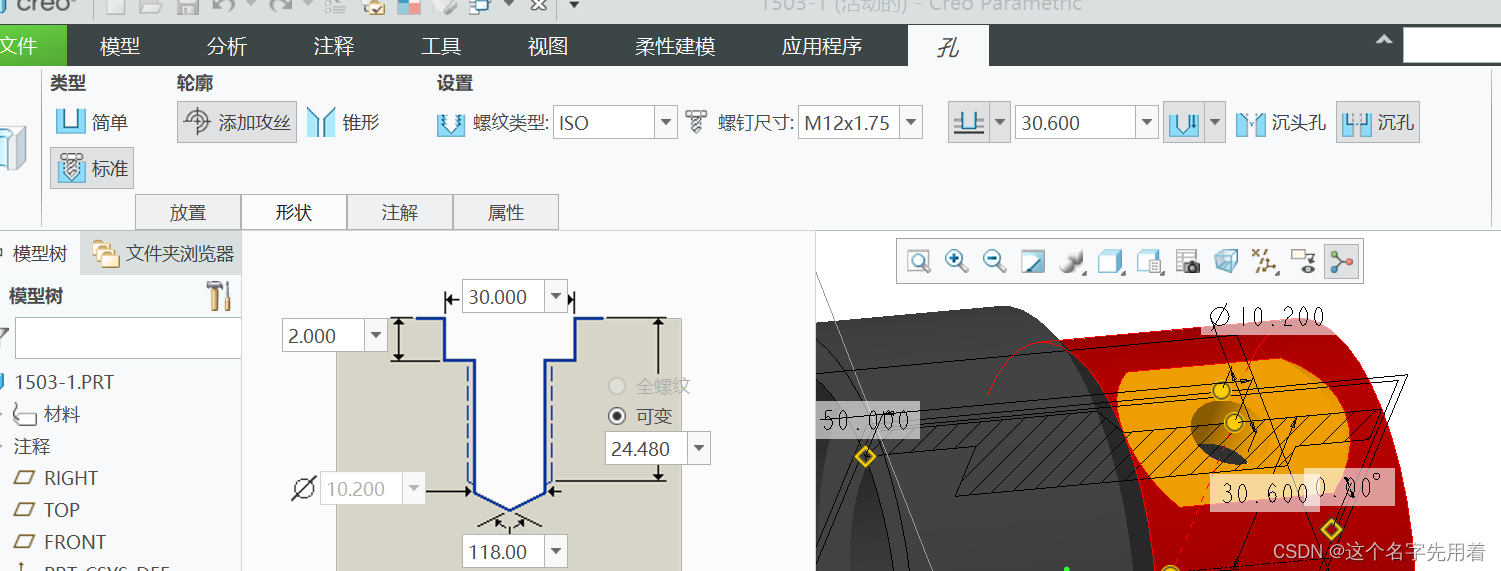1501x571 pixels.
Task: Toggle the 锥形 tapered hole option
Action: click(343, 123)
